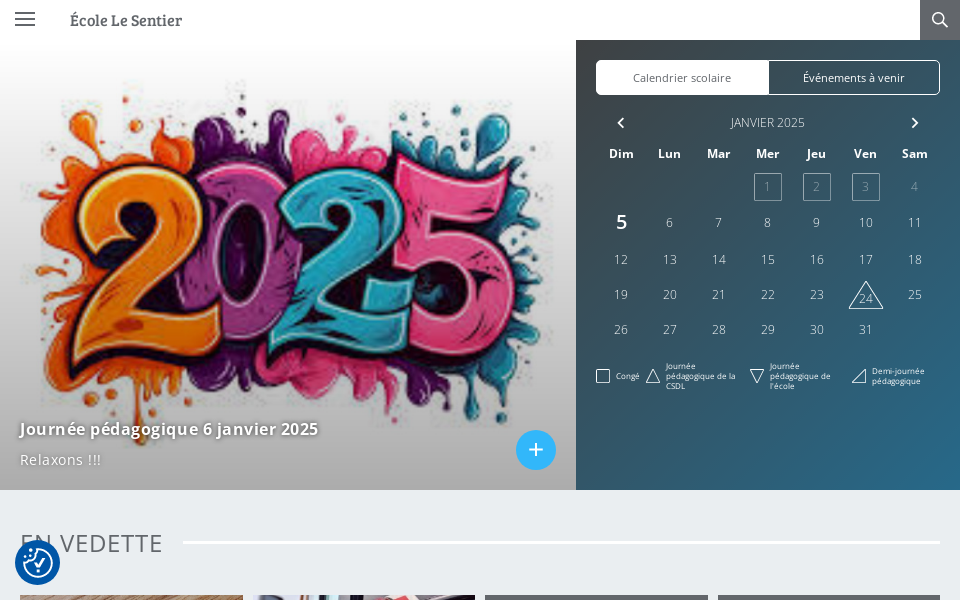The image size is (960, 600).
Task: Switch to Événements à venir tab
Action: pos(853,78)
